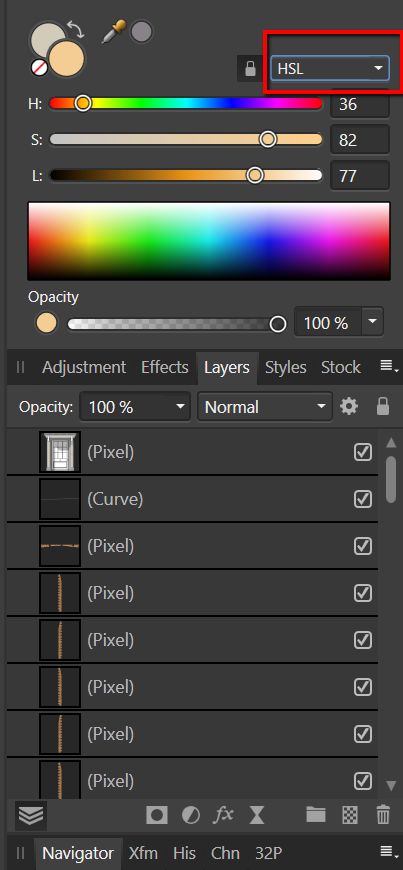The width and height of the screenshot is (403, 870).
Task: Hide the (Curve) layer using its checkbox
Action: (363, 499)
